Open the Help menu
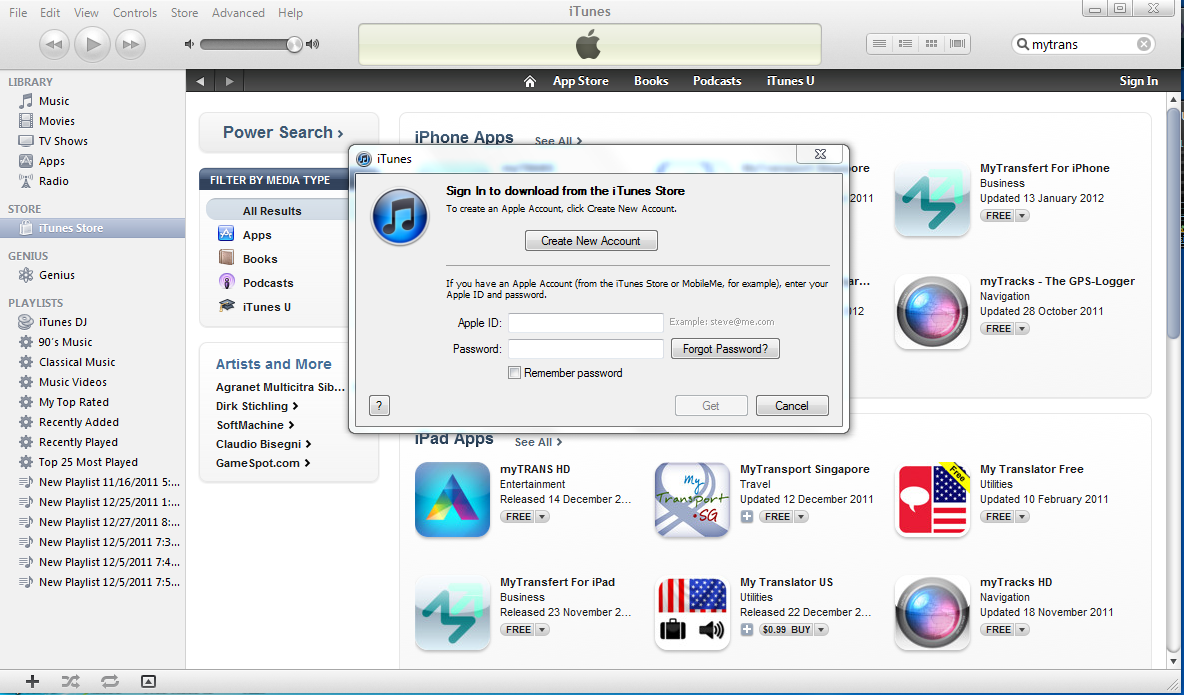This screenshot has height=695, width=1184. (290, 13)
